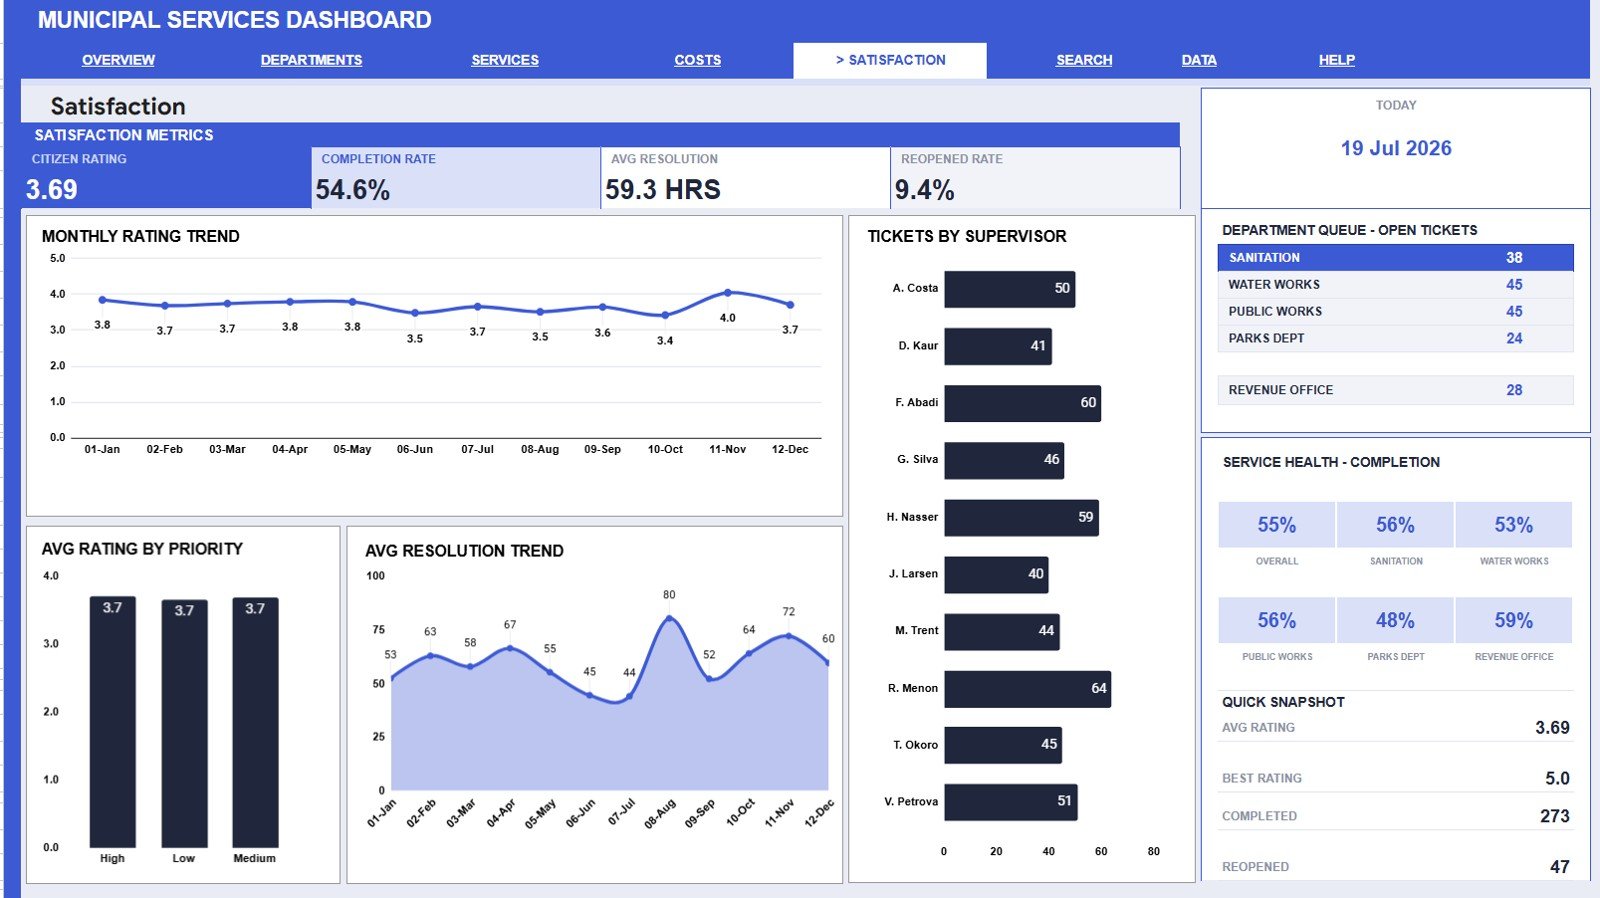Select the 56% PUBLIC WORKS completion tile
The image size is (1600, 898).
(x=1277, y=620)
